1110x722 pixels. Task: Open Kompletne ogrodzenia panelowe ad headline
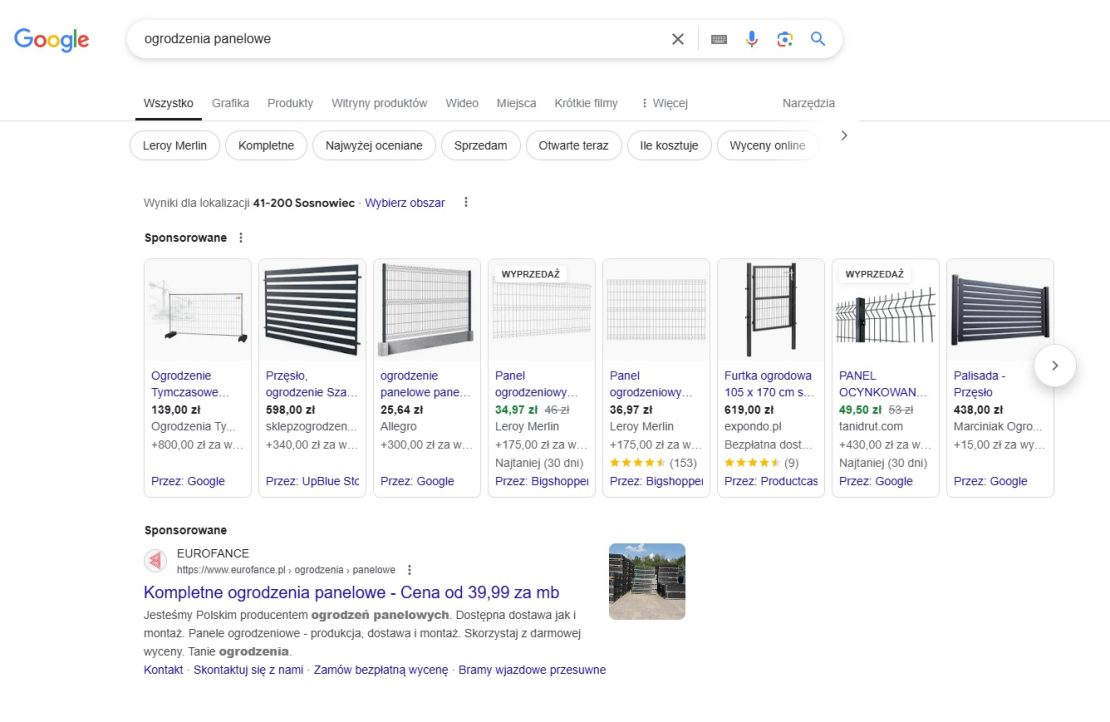pyautogui.click(x=351, y=592)
